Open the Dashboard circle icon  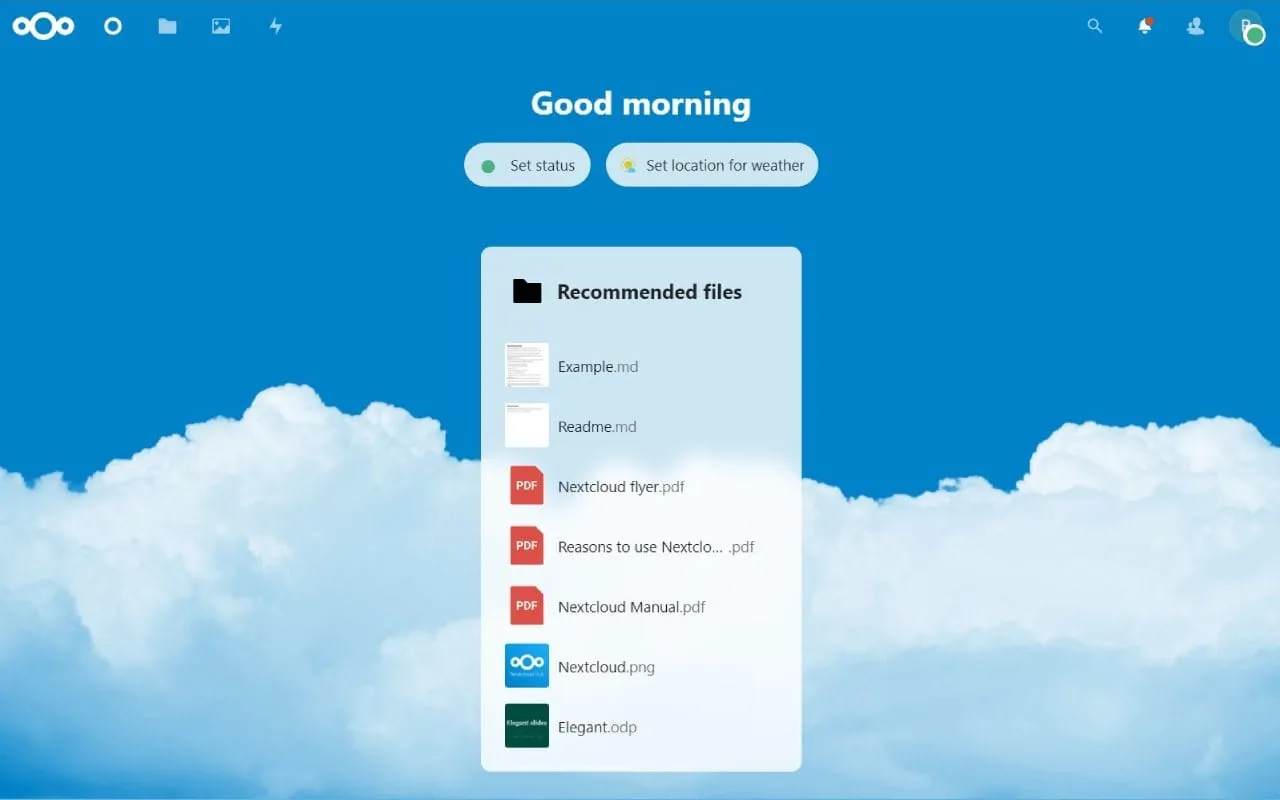click(x=113, y=26)
